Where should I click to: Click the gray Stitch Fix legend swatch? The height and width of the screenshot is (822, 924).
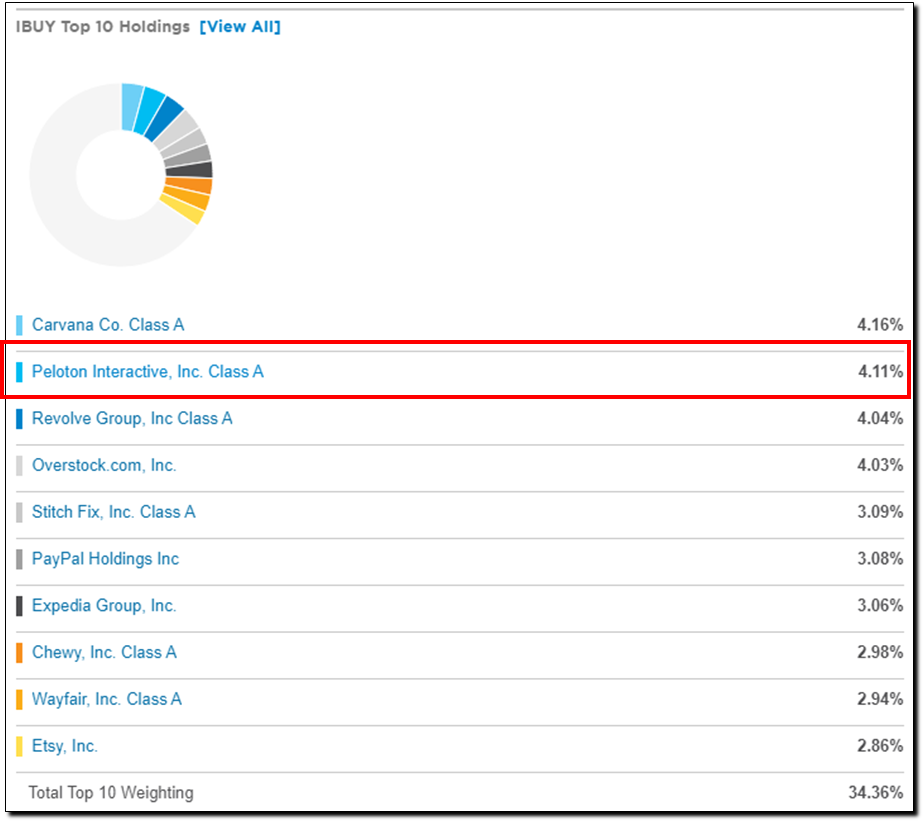[19, 512]
